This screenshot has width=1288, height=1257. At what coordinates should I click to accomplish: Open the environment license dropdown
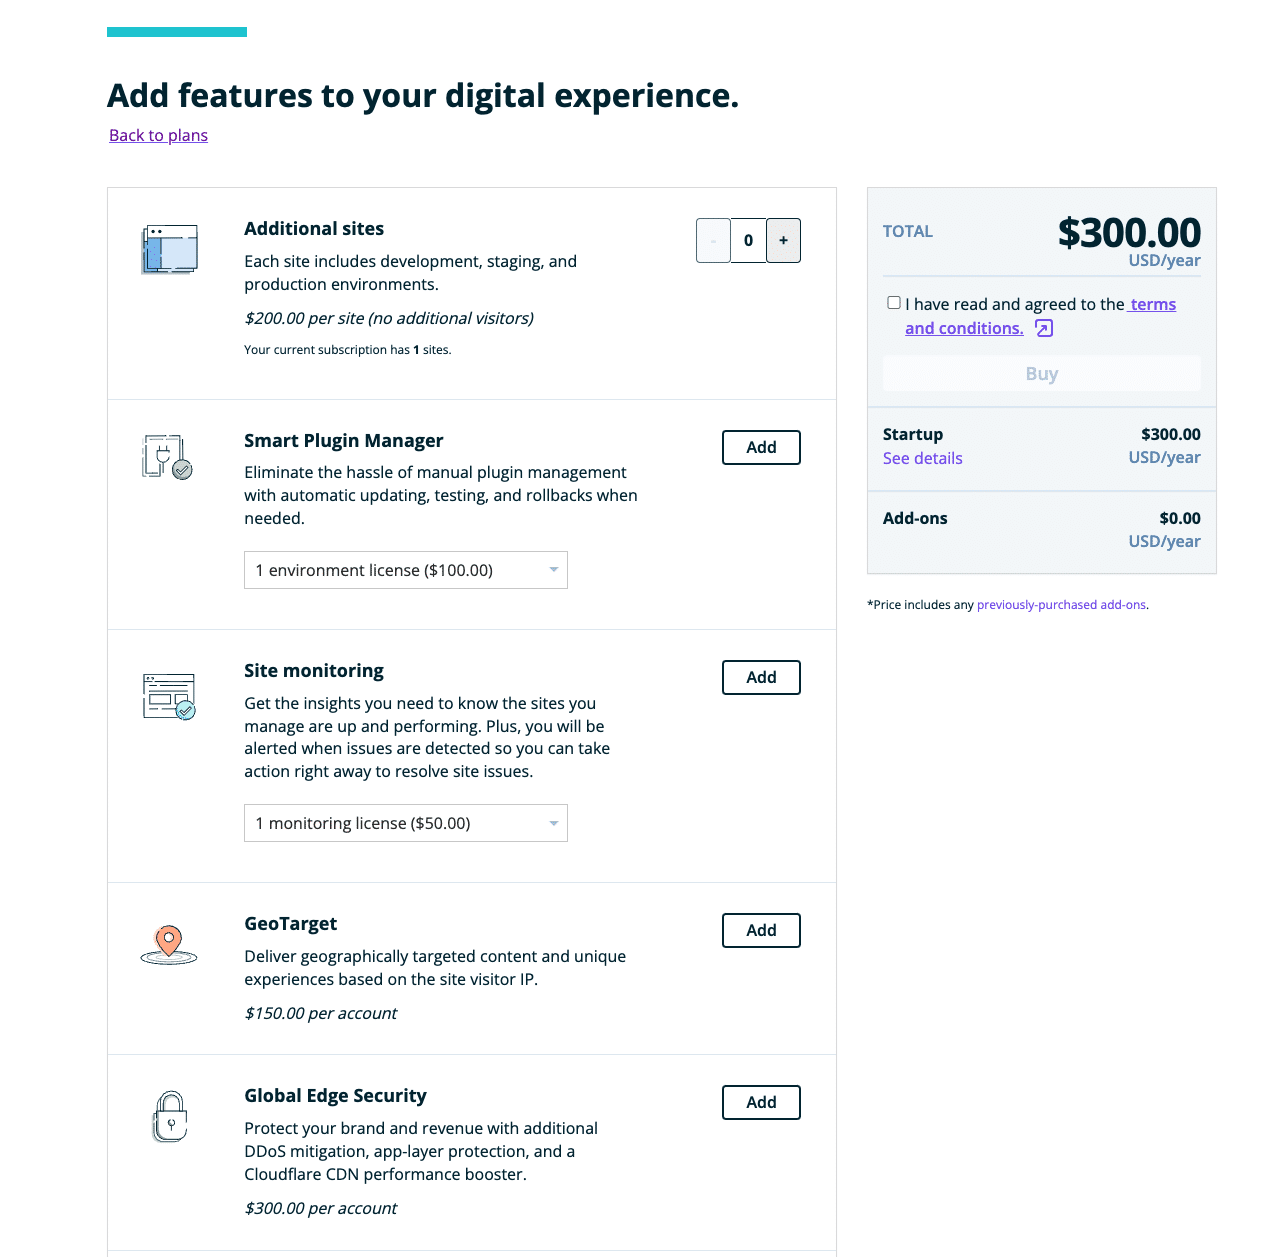[405, 570]
